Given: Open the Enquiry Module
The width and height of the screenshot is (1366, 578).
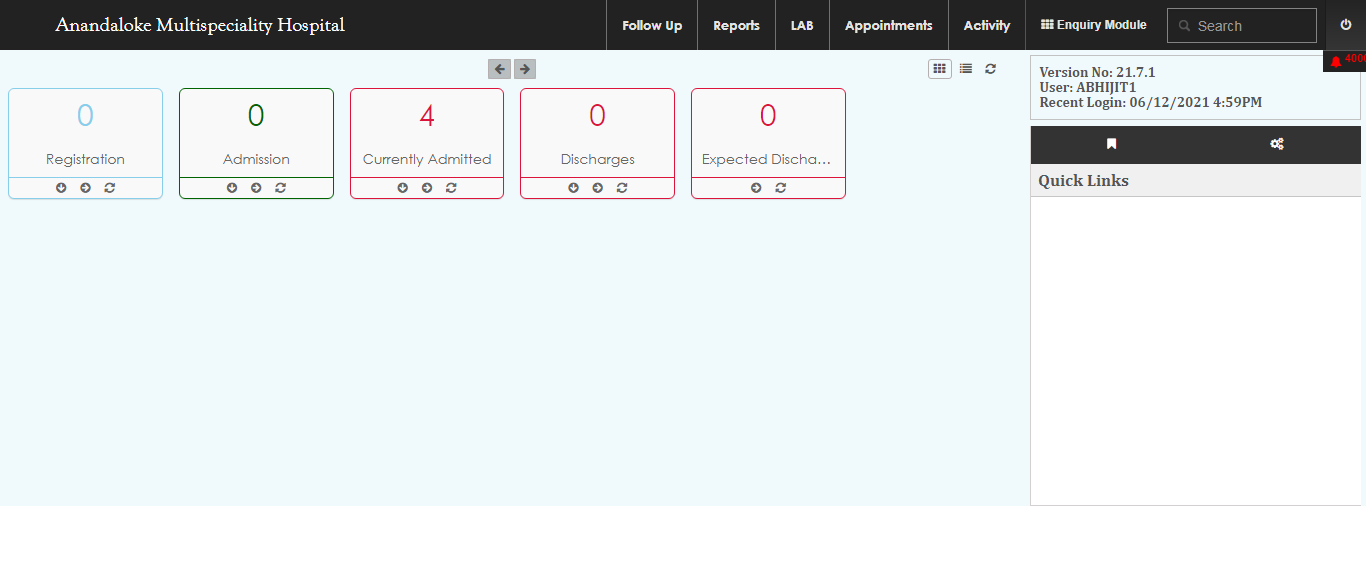Looking at the screenshot, I should pos(1094,25).
